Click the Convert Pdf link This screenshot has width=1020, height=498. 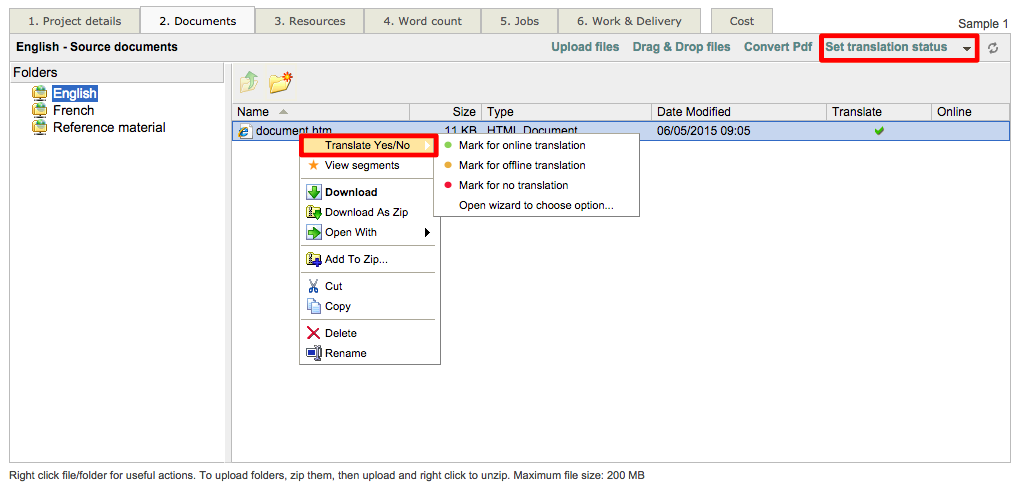[777, 47]
